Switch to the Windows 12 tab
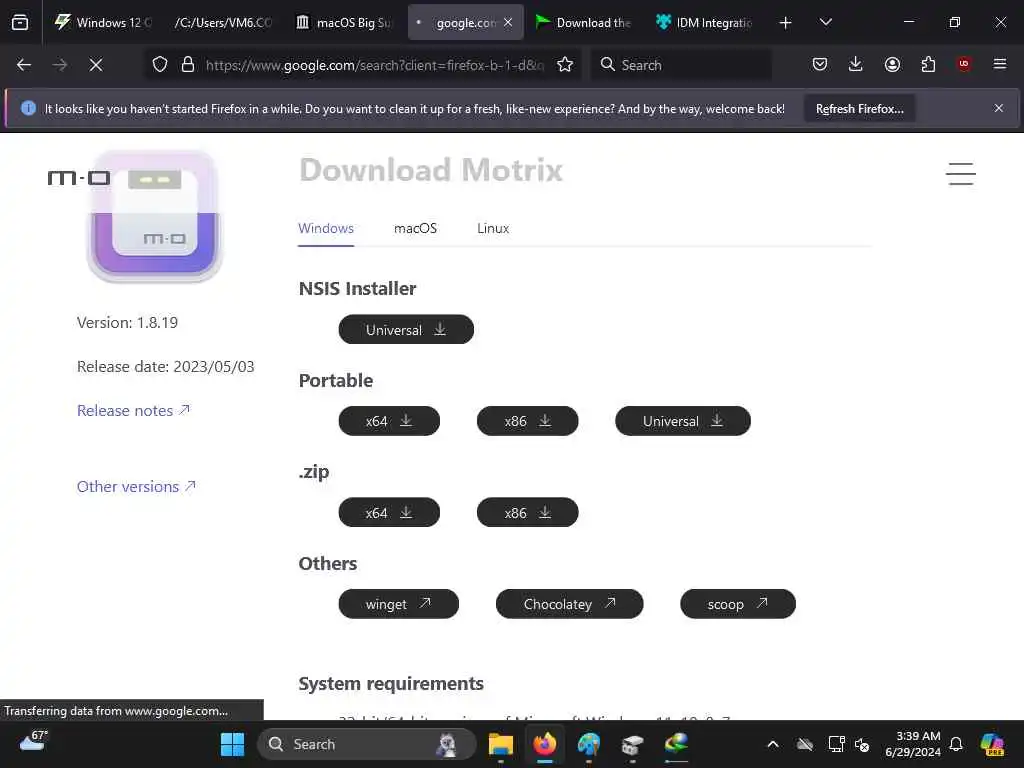 103,22
